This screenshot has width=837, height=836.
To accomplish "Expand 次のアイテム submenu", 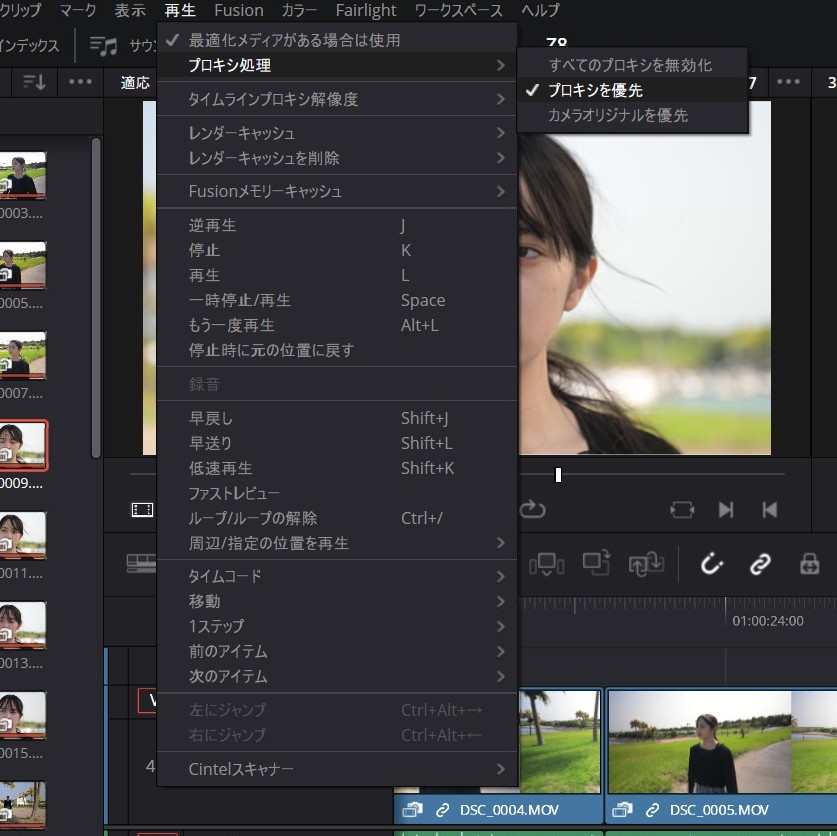I will (x=337, y=676).
